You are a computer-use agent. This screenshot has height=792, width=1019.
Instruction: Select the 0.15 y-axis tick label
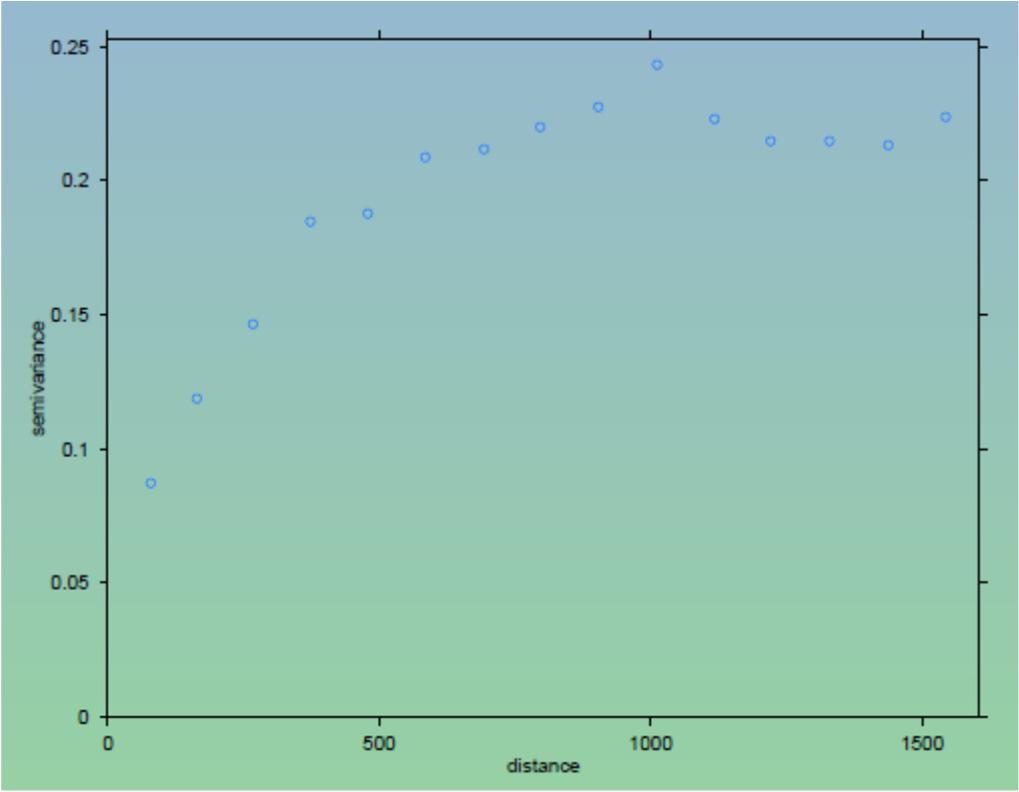click(70, 315)
